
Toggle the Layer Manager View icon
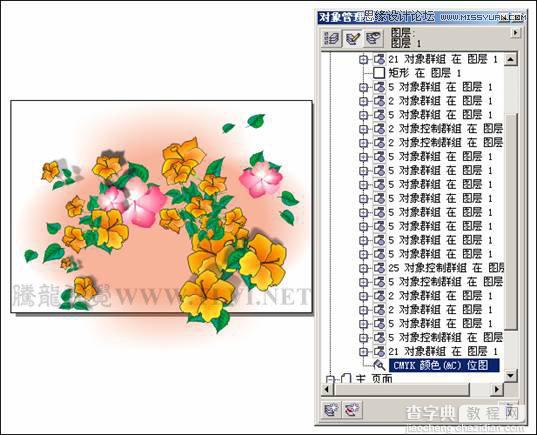pos(373,38)
